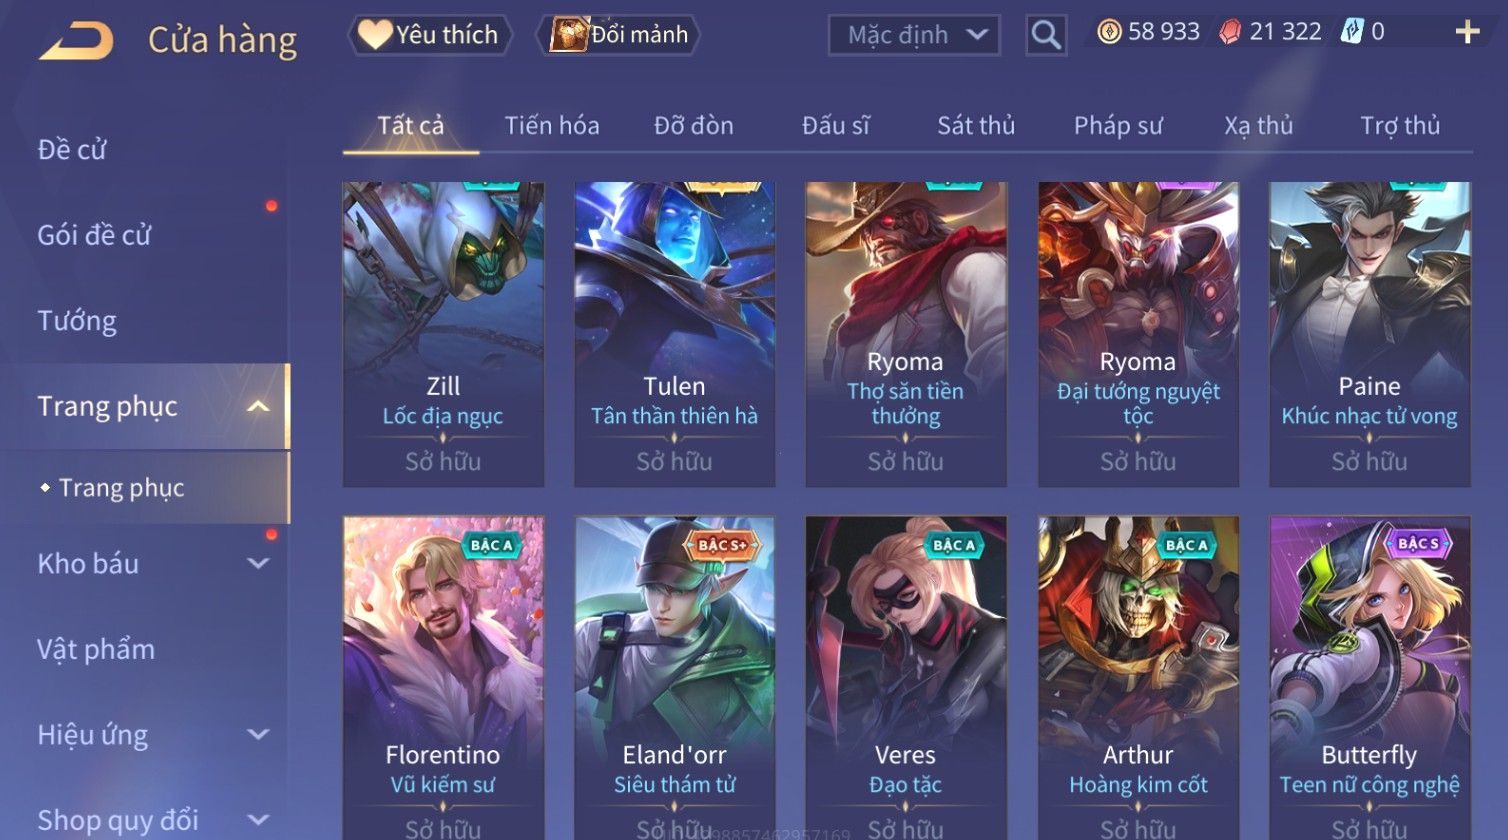Viewport: 1508px width, 840px height.
Task: Open Yêu thích favorites heart button
Action: [430, 35]
